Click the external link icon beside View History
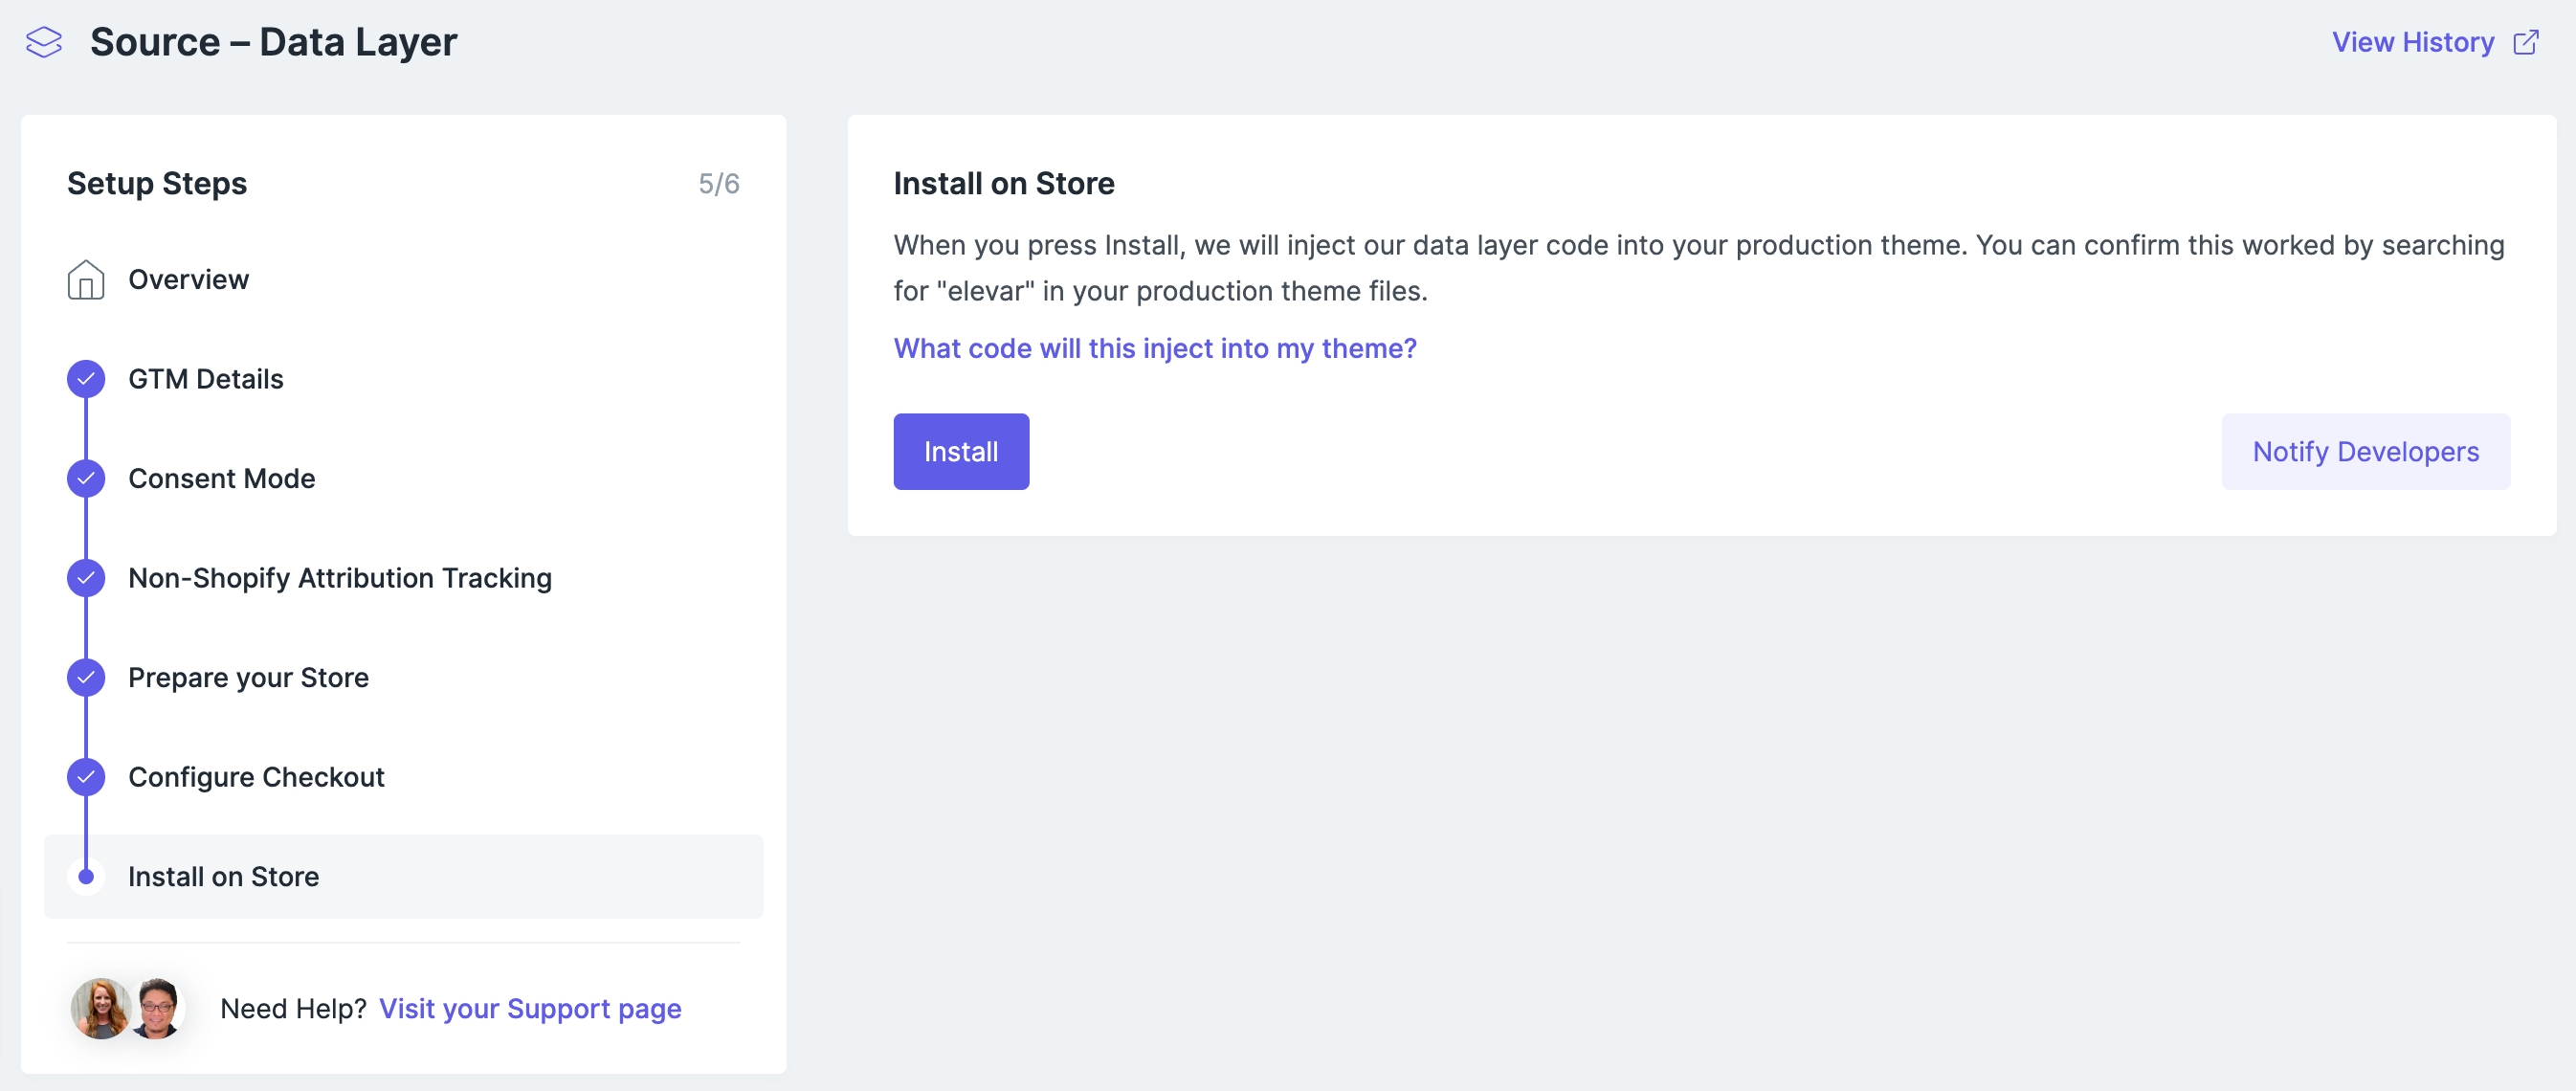The image size is (2576, 1091). click(2526, 42)
